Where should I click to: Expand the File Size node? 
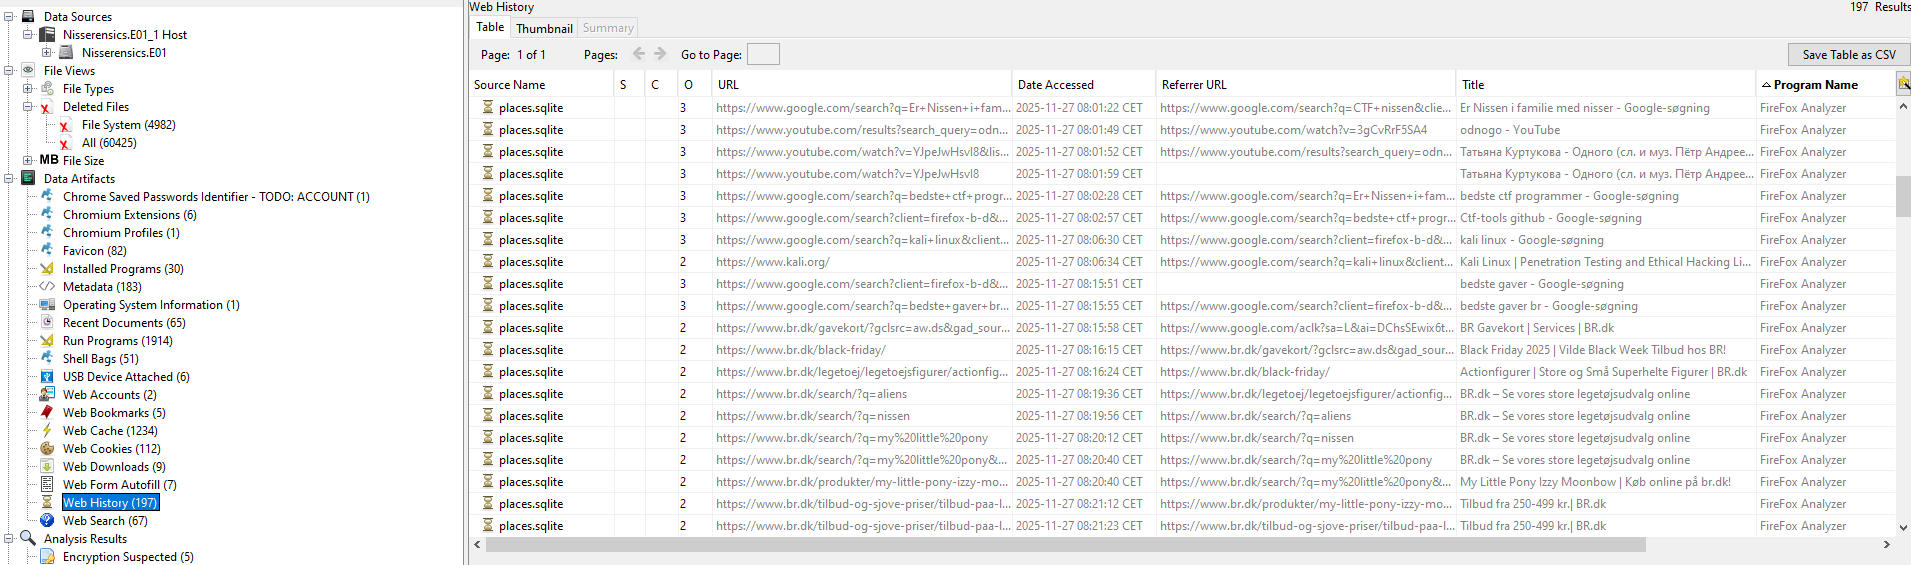(28, 160)
